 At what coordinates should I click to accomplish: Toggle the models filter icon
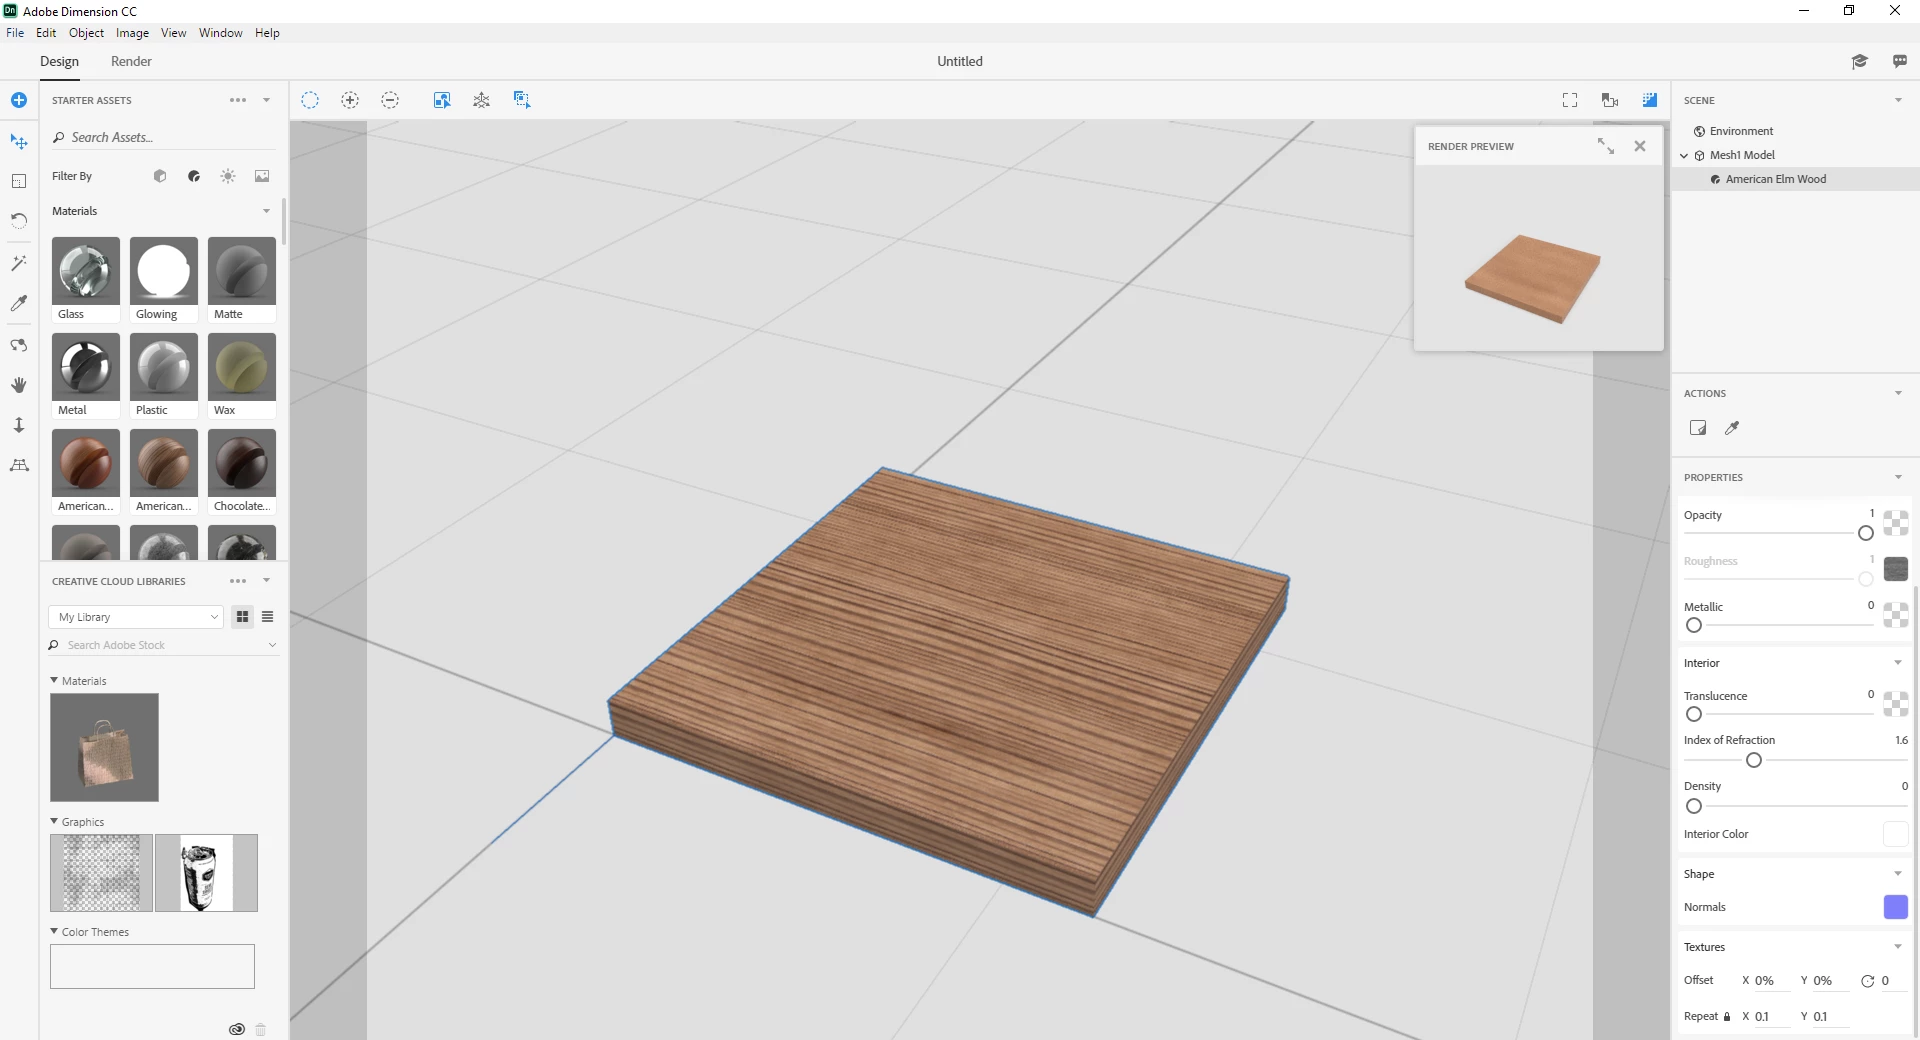point(160,176)
